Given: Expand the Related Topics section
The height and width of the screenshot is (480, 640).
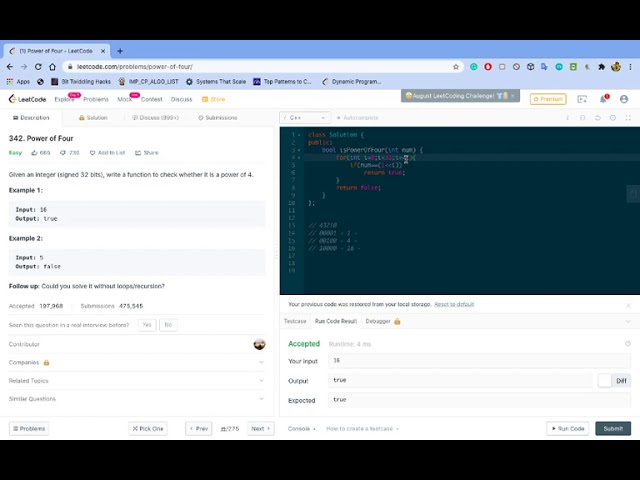Looking at the screenshot, I should click(x=137, y=380).
